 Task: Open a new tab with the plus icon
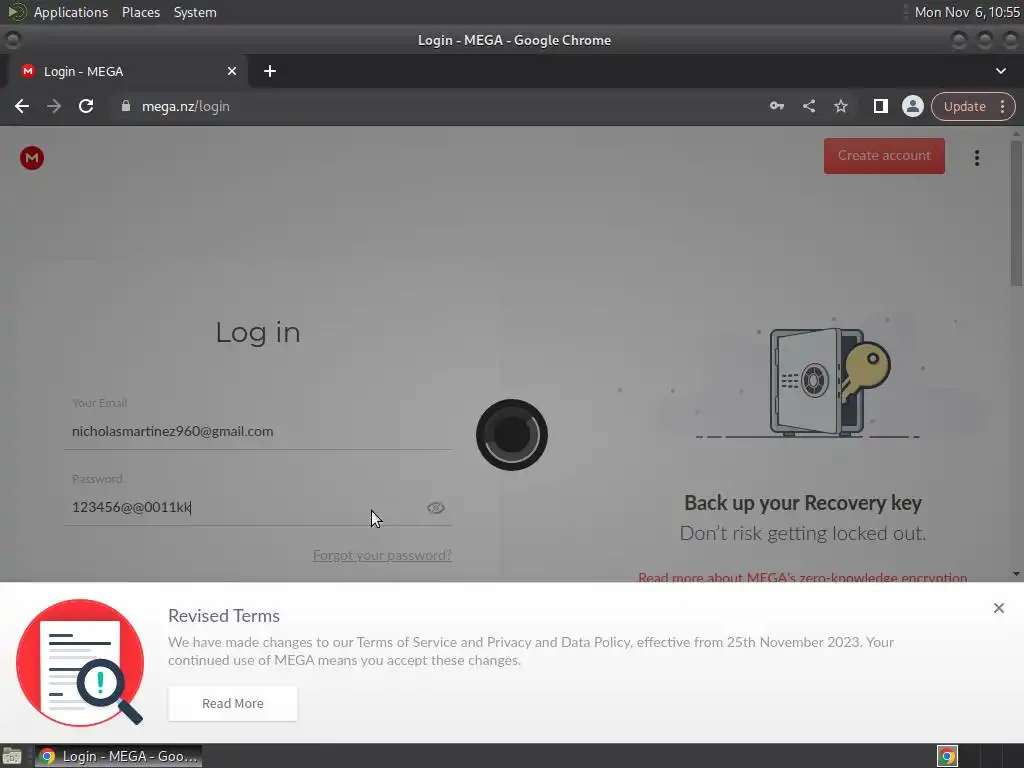click(270, 71)
